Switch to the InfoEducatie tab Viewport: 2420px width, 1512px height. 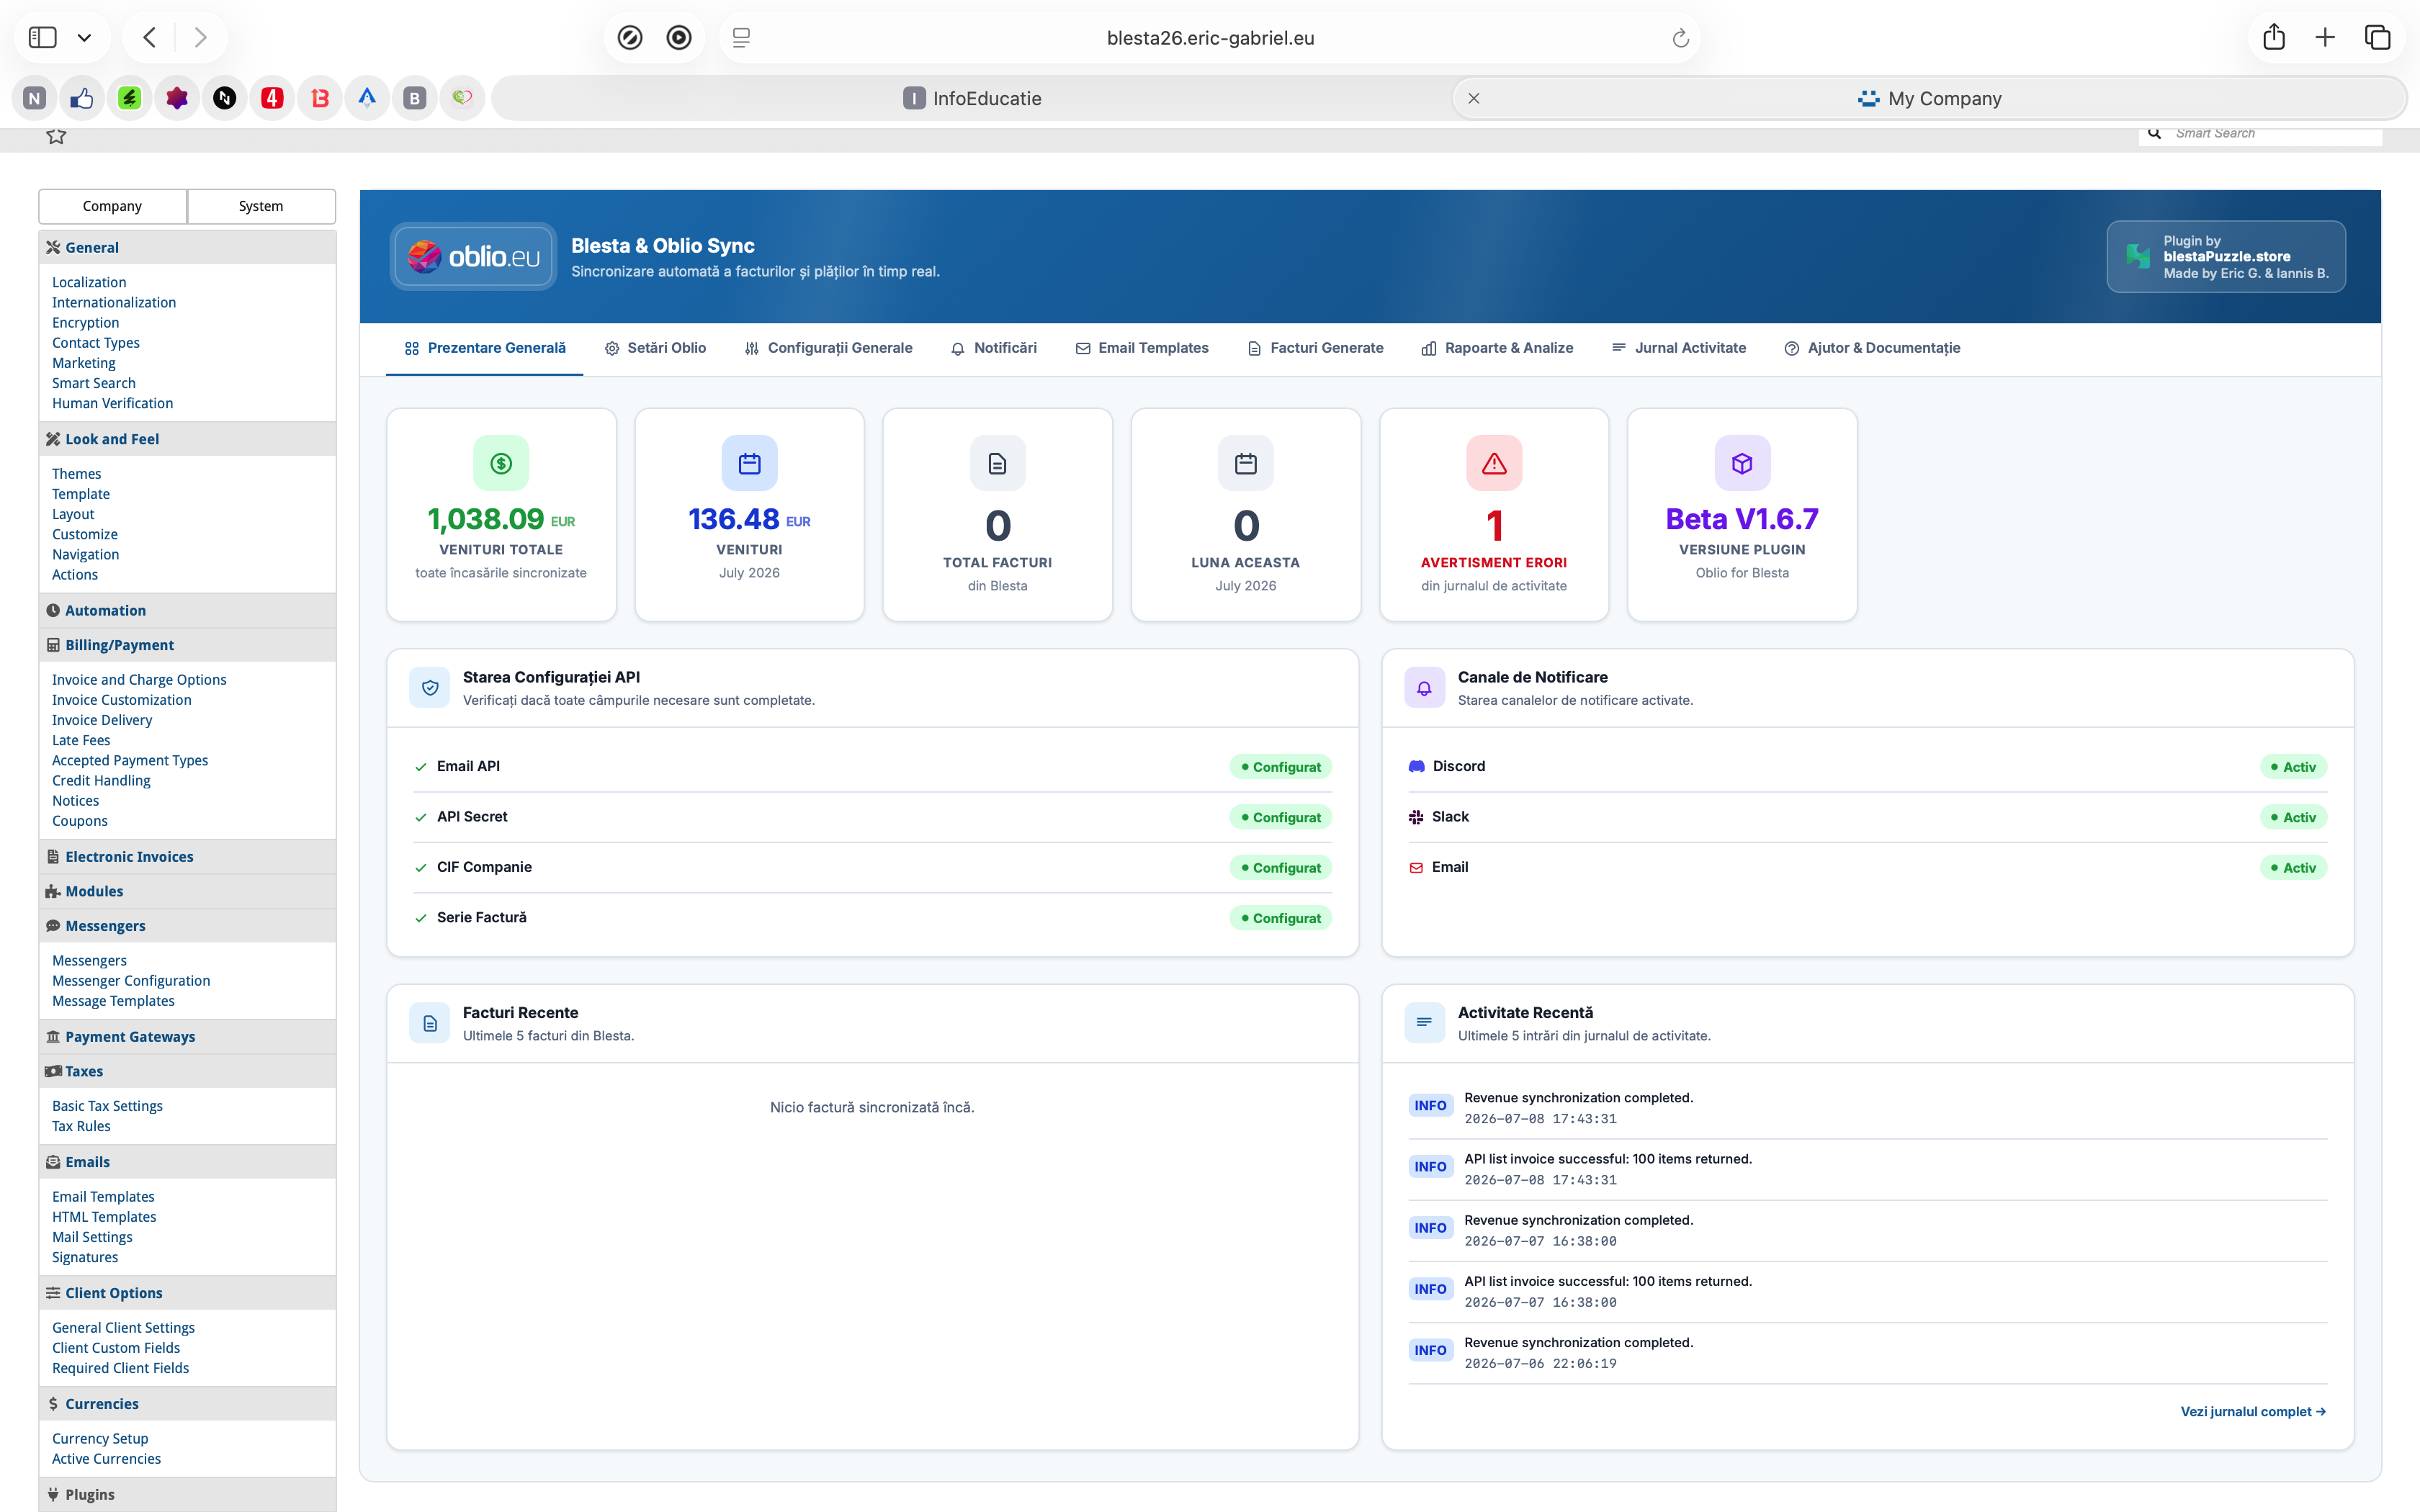(972, 98)
